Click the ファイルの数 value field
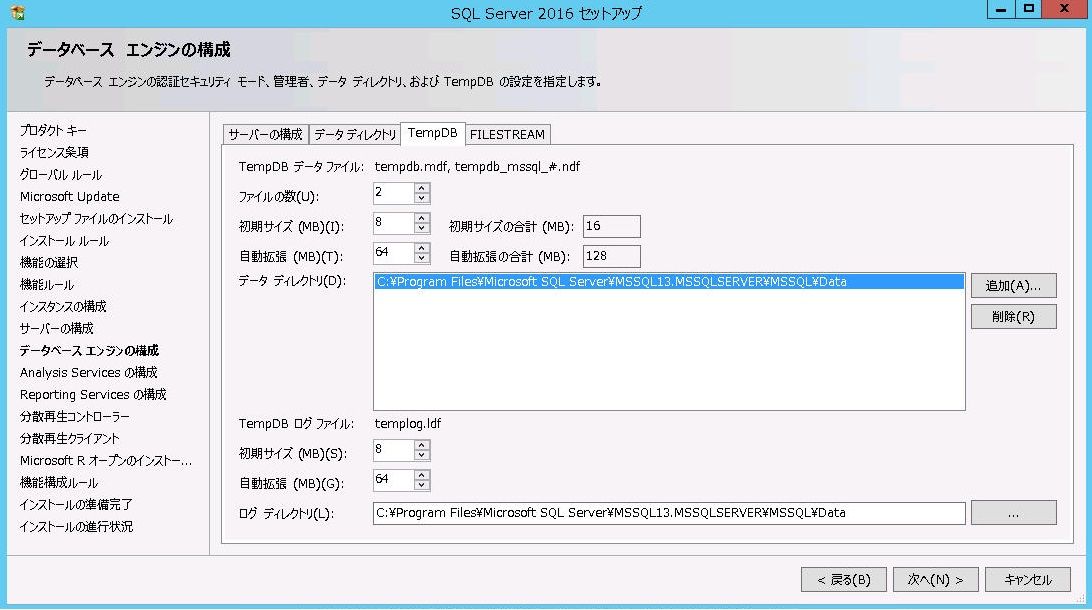Viewport: 1092px width, 610px height. pyautogui.click(x=393, y=193)
